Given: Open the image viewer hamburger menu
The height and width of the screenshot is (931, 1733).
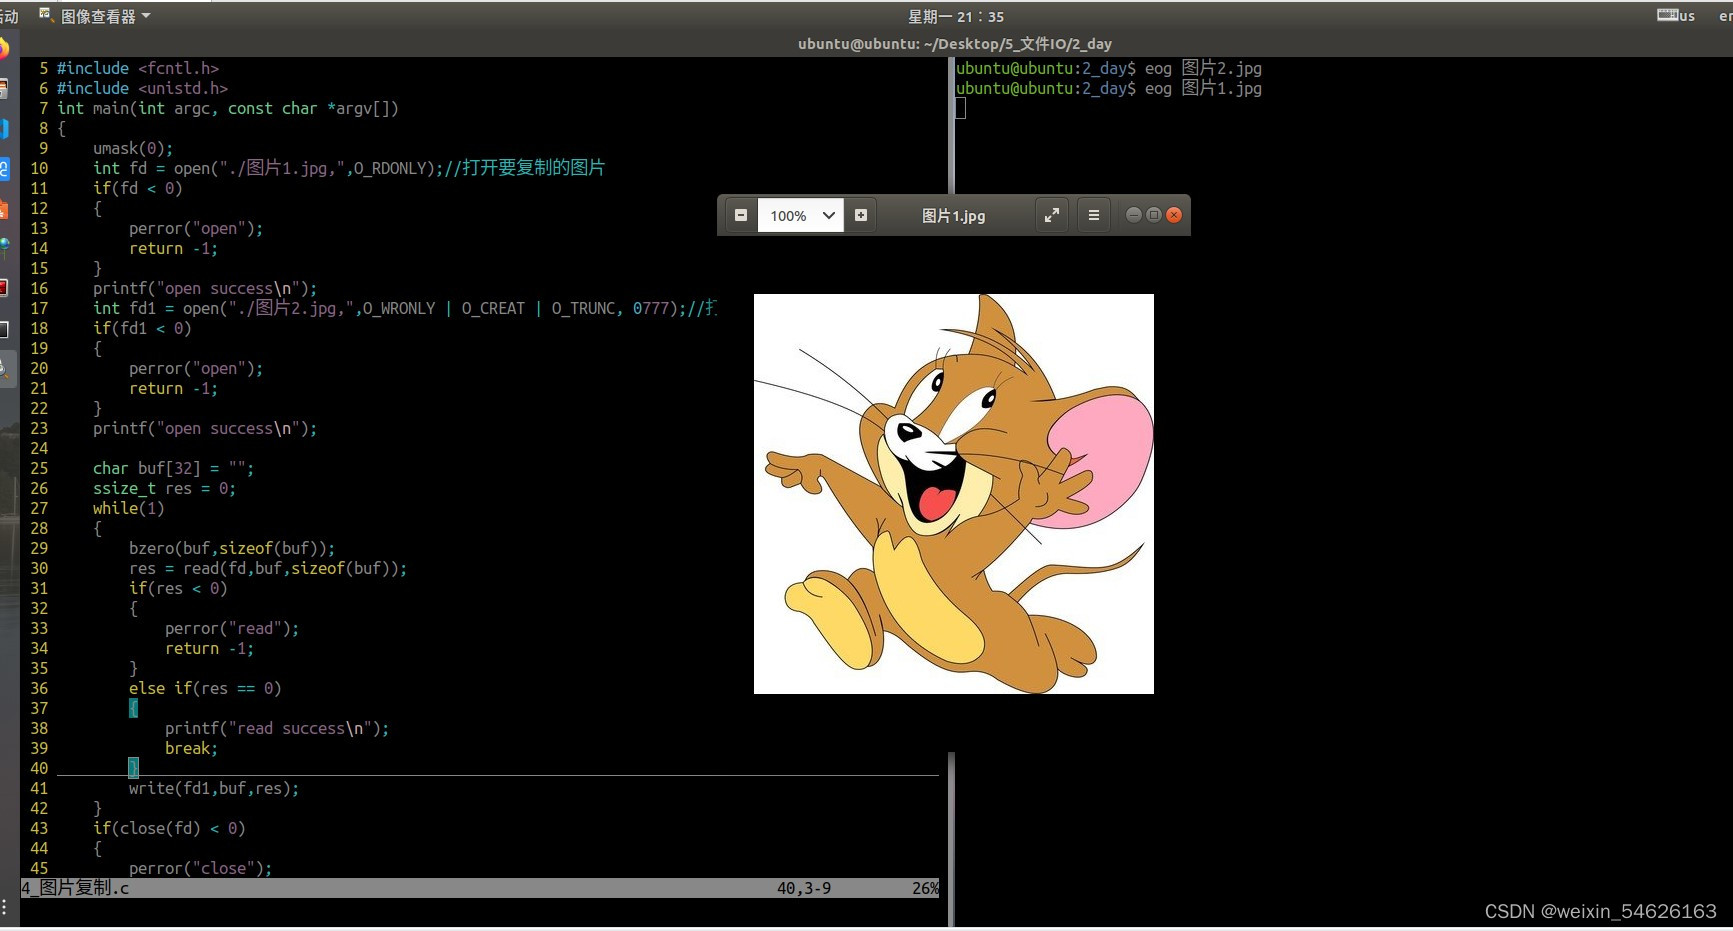Looking at the screenshot, I should (1093, 215).
